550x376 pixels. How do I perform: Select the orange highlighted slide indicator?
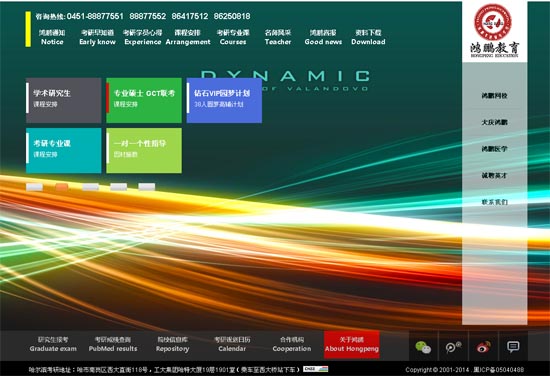tap(62, 187)
